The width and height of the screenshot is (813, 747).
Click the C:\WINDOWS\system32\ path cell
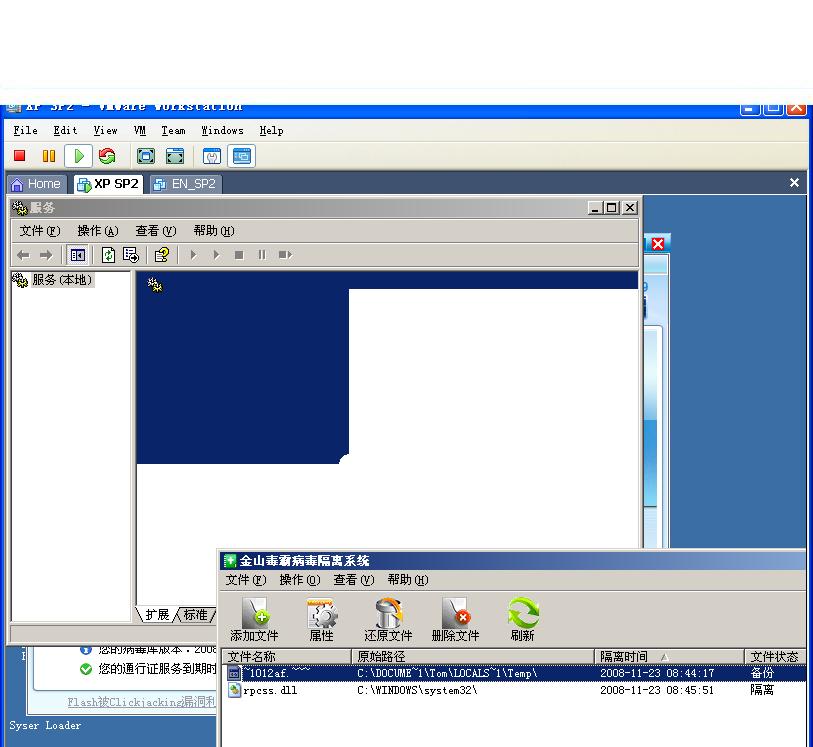click(417, 690)
